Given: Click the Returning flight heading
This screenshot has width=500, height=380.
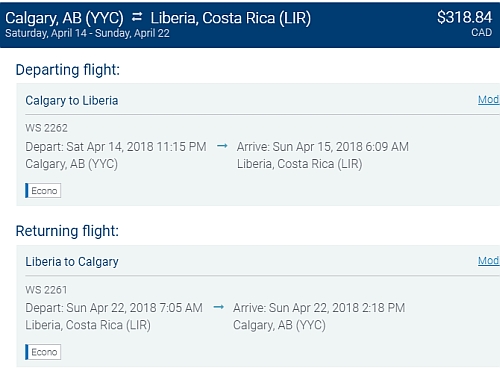Looking at the screenshot, I should pos(67,231).
